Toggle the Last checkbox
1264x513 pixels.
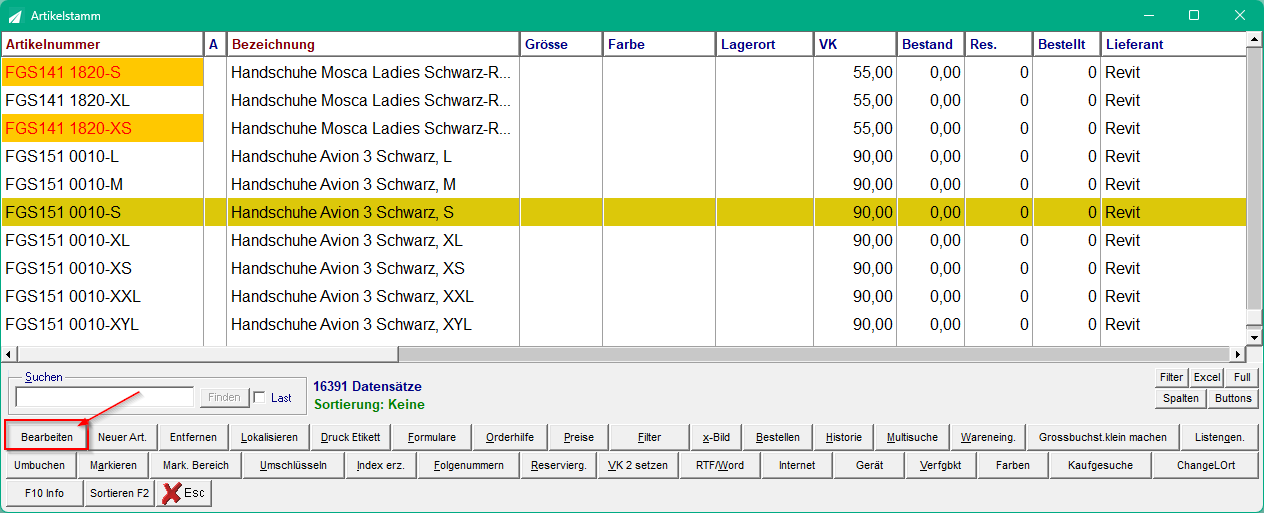(x=260, y=397)
